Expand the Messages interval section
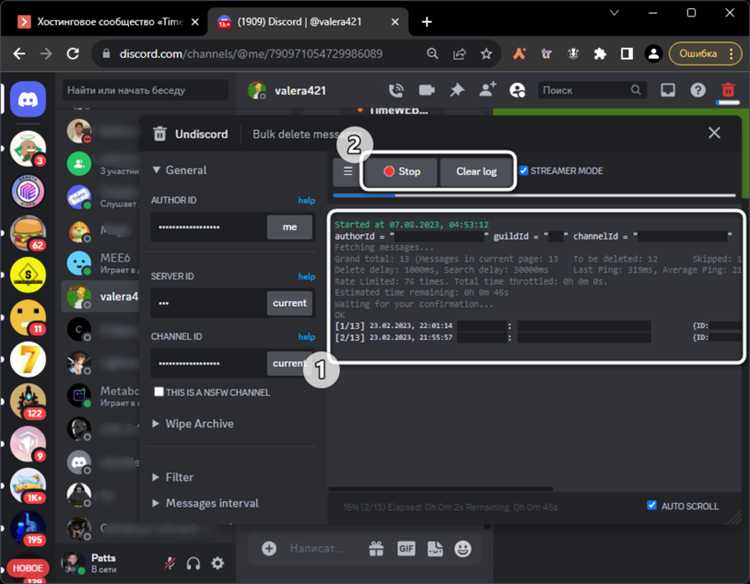Image resolution: width=750 pixels, height=584 pixels. pos(205,503)
